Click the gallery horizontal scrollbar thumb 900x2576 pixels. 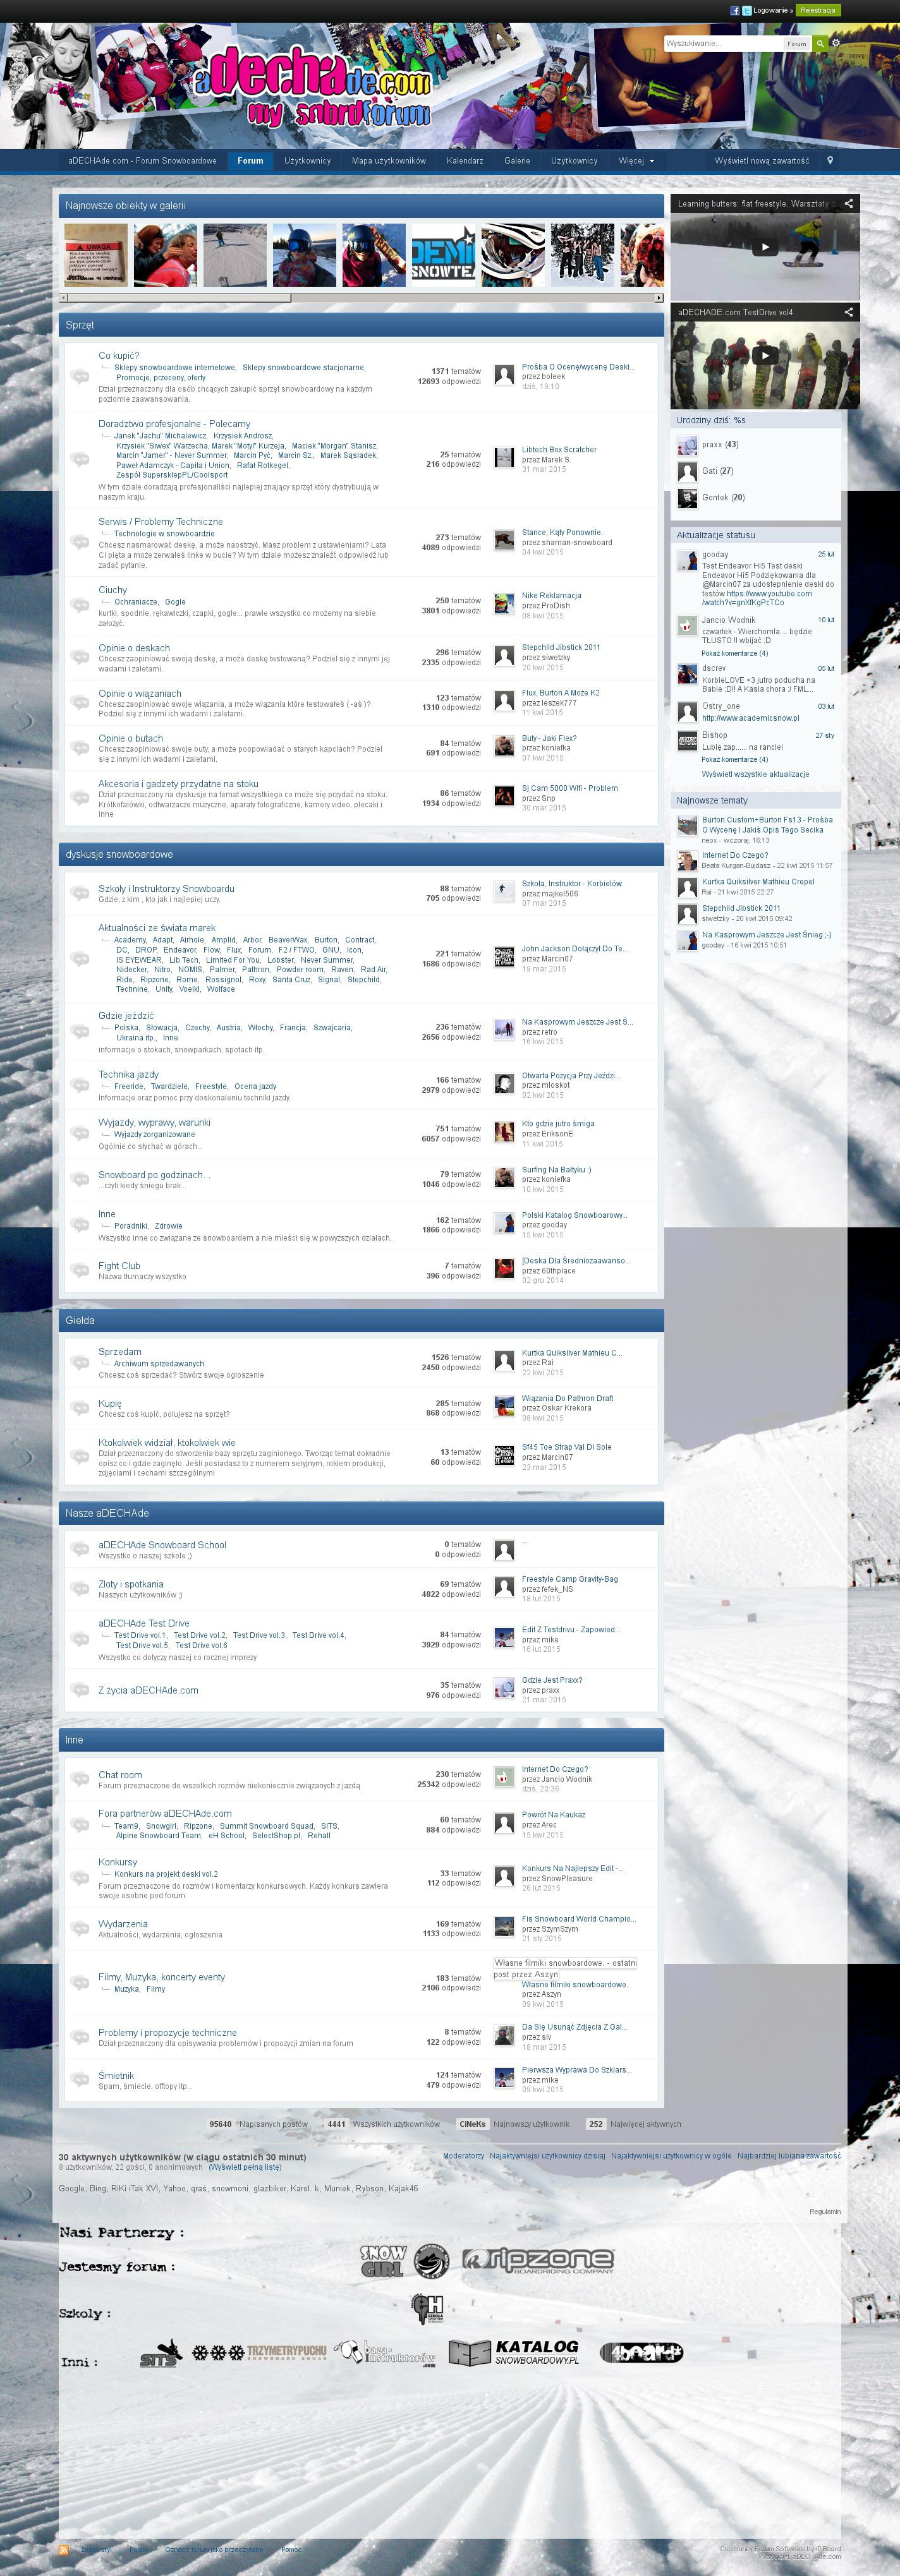tap(179, 298)
